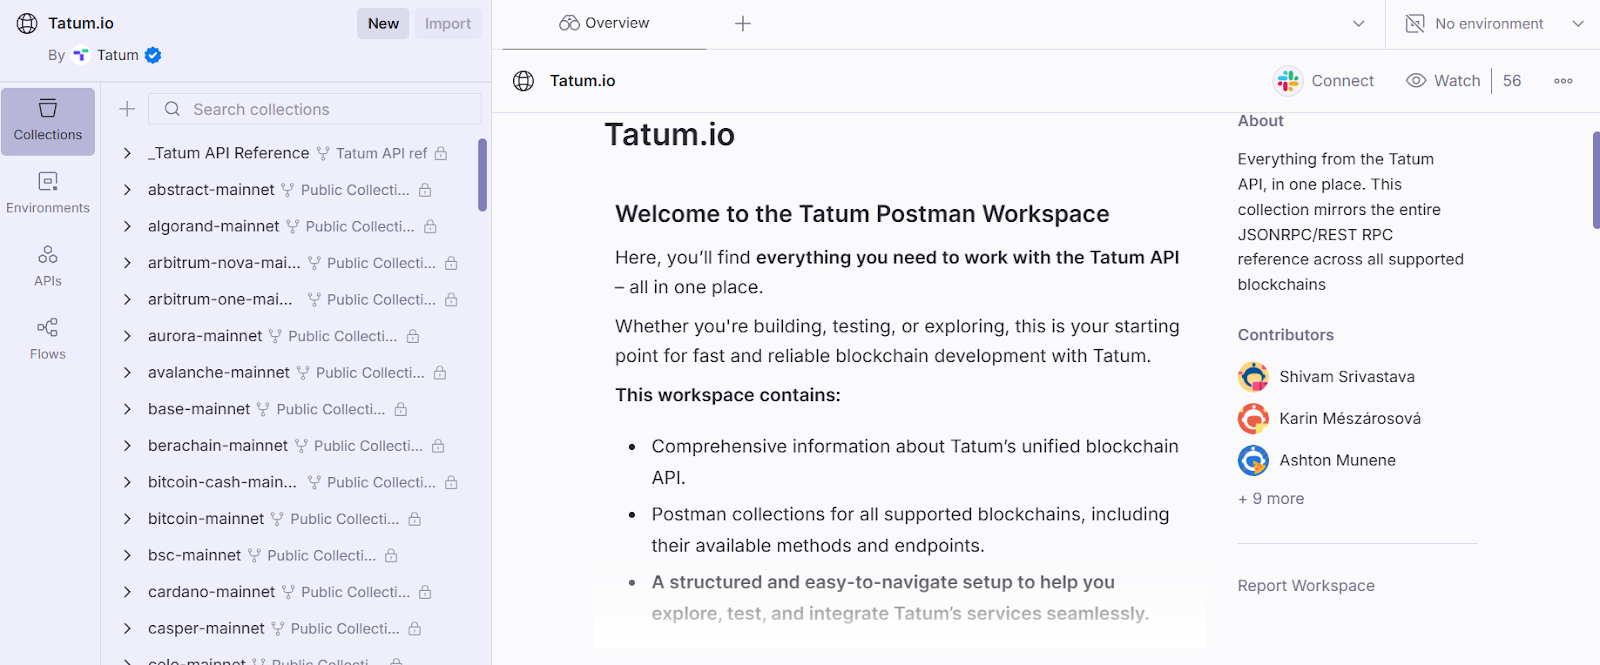Expand the algorand-mainnet collection
The image size is (1600, 665).
(x=127, y=227)
